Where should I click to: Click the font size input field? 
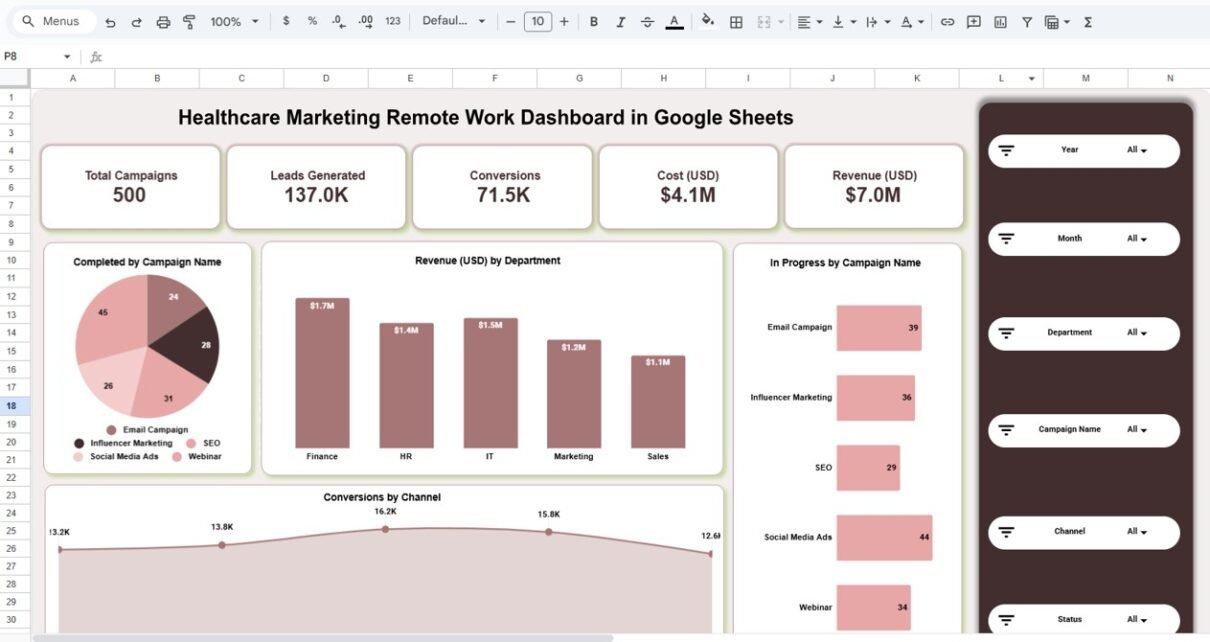538,22
